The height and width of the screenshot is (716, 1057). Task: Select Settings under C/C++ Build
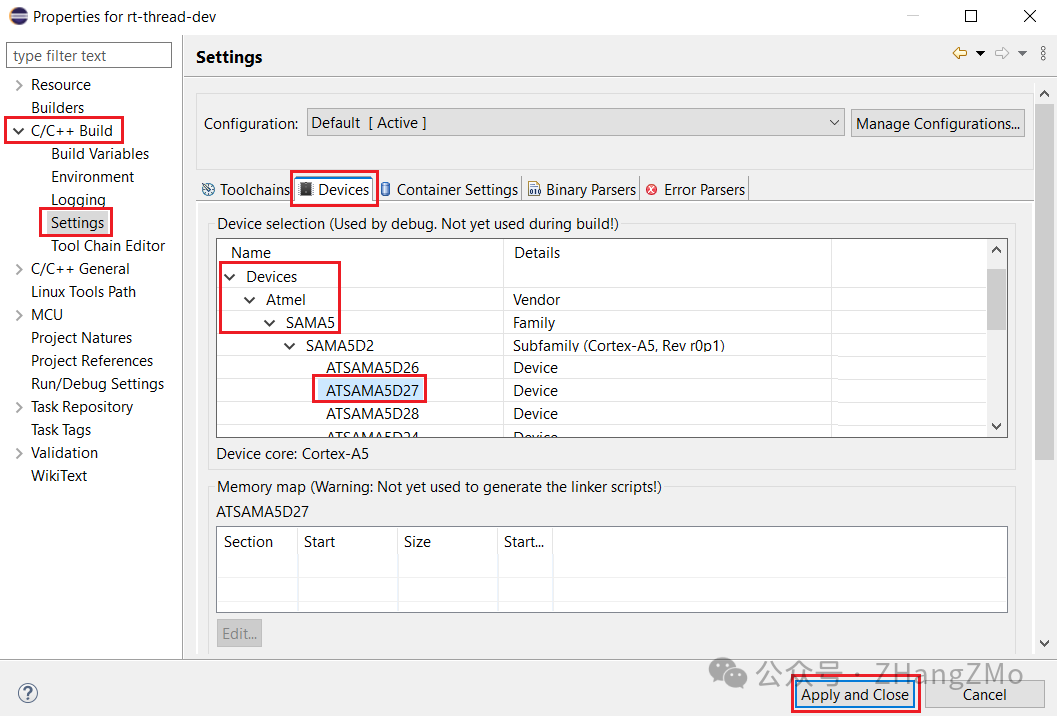pos(78,222)
